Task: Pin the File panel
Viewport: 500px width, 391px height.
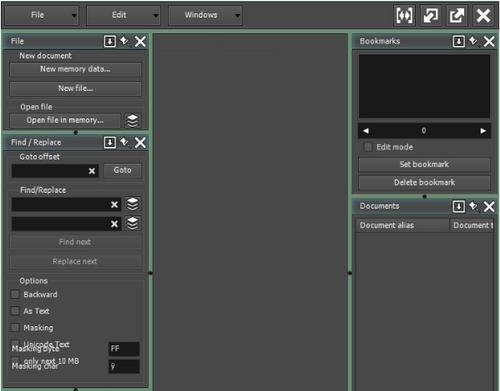Action: click(125, 41)
